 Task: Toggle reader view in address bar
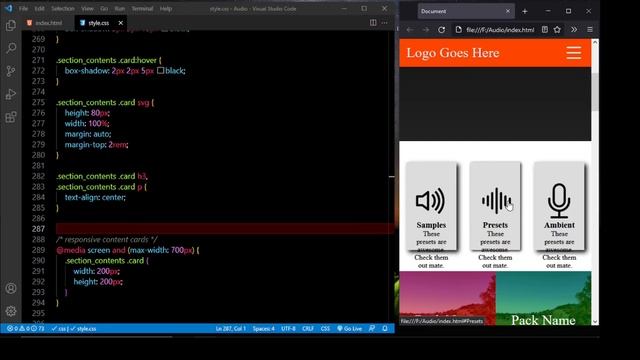pos(544,29)
